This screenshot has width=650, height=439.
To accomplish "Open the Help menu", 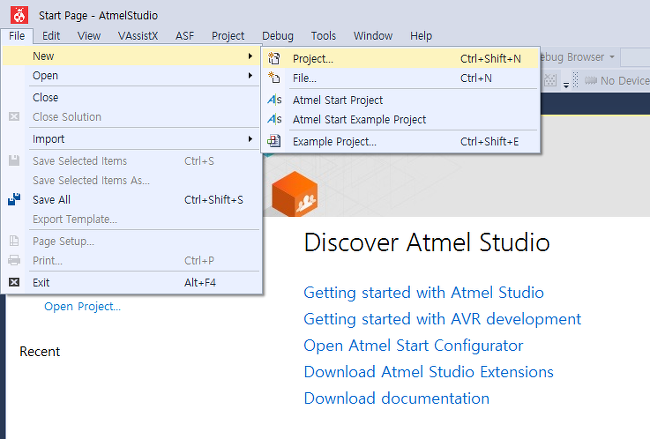I will [421, 36].
